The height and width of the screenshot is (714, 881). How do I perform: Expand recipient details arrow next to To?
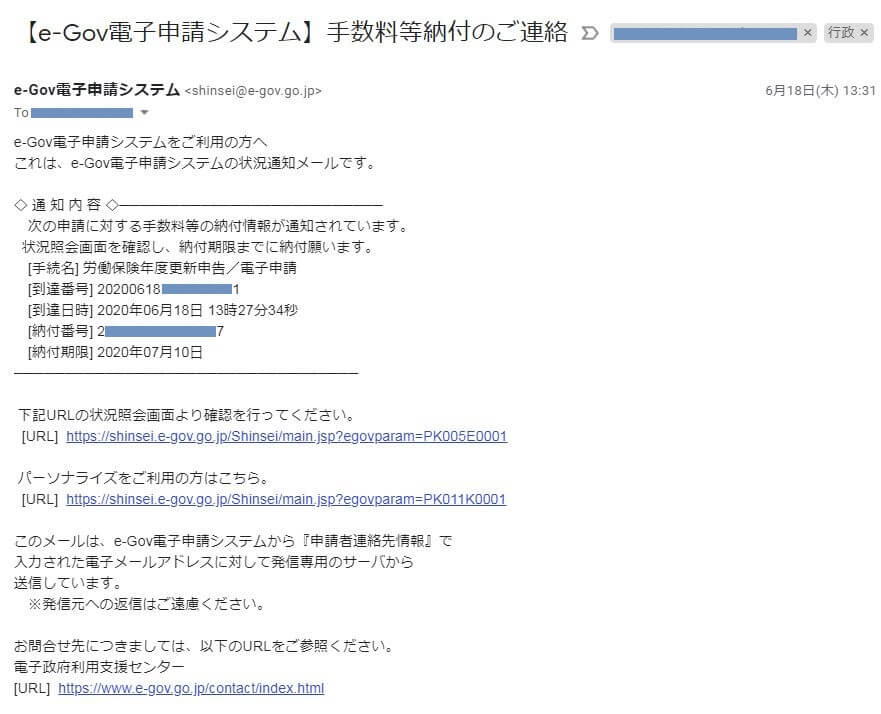[x=144, y=112]
